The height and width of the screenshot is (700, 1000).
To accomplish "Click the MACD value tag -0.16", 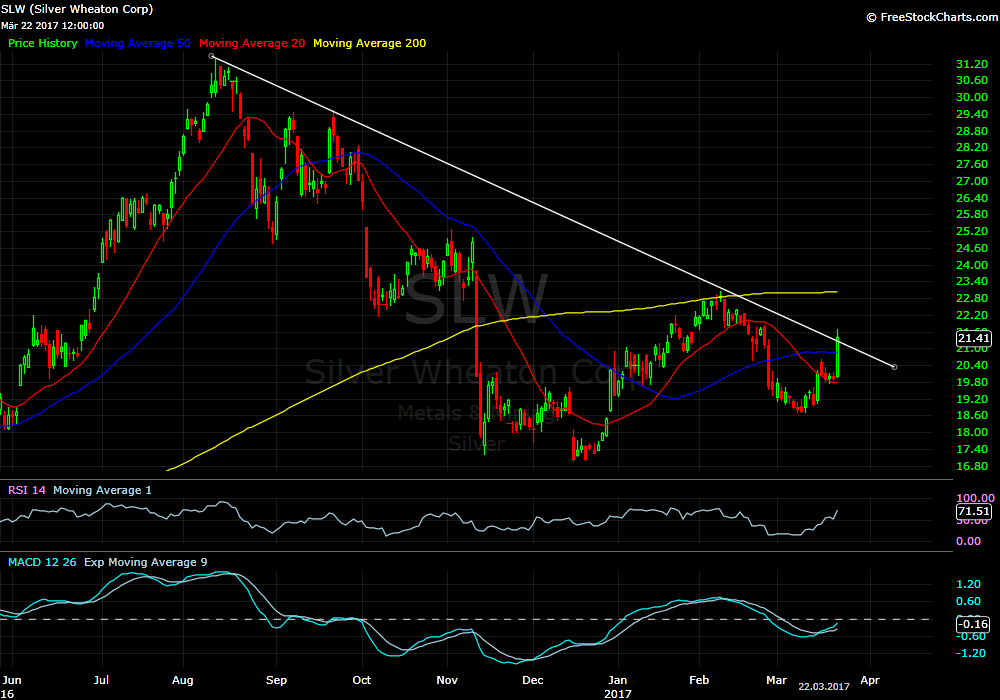I will pos(973,624).
